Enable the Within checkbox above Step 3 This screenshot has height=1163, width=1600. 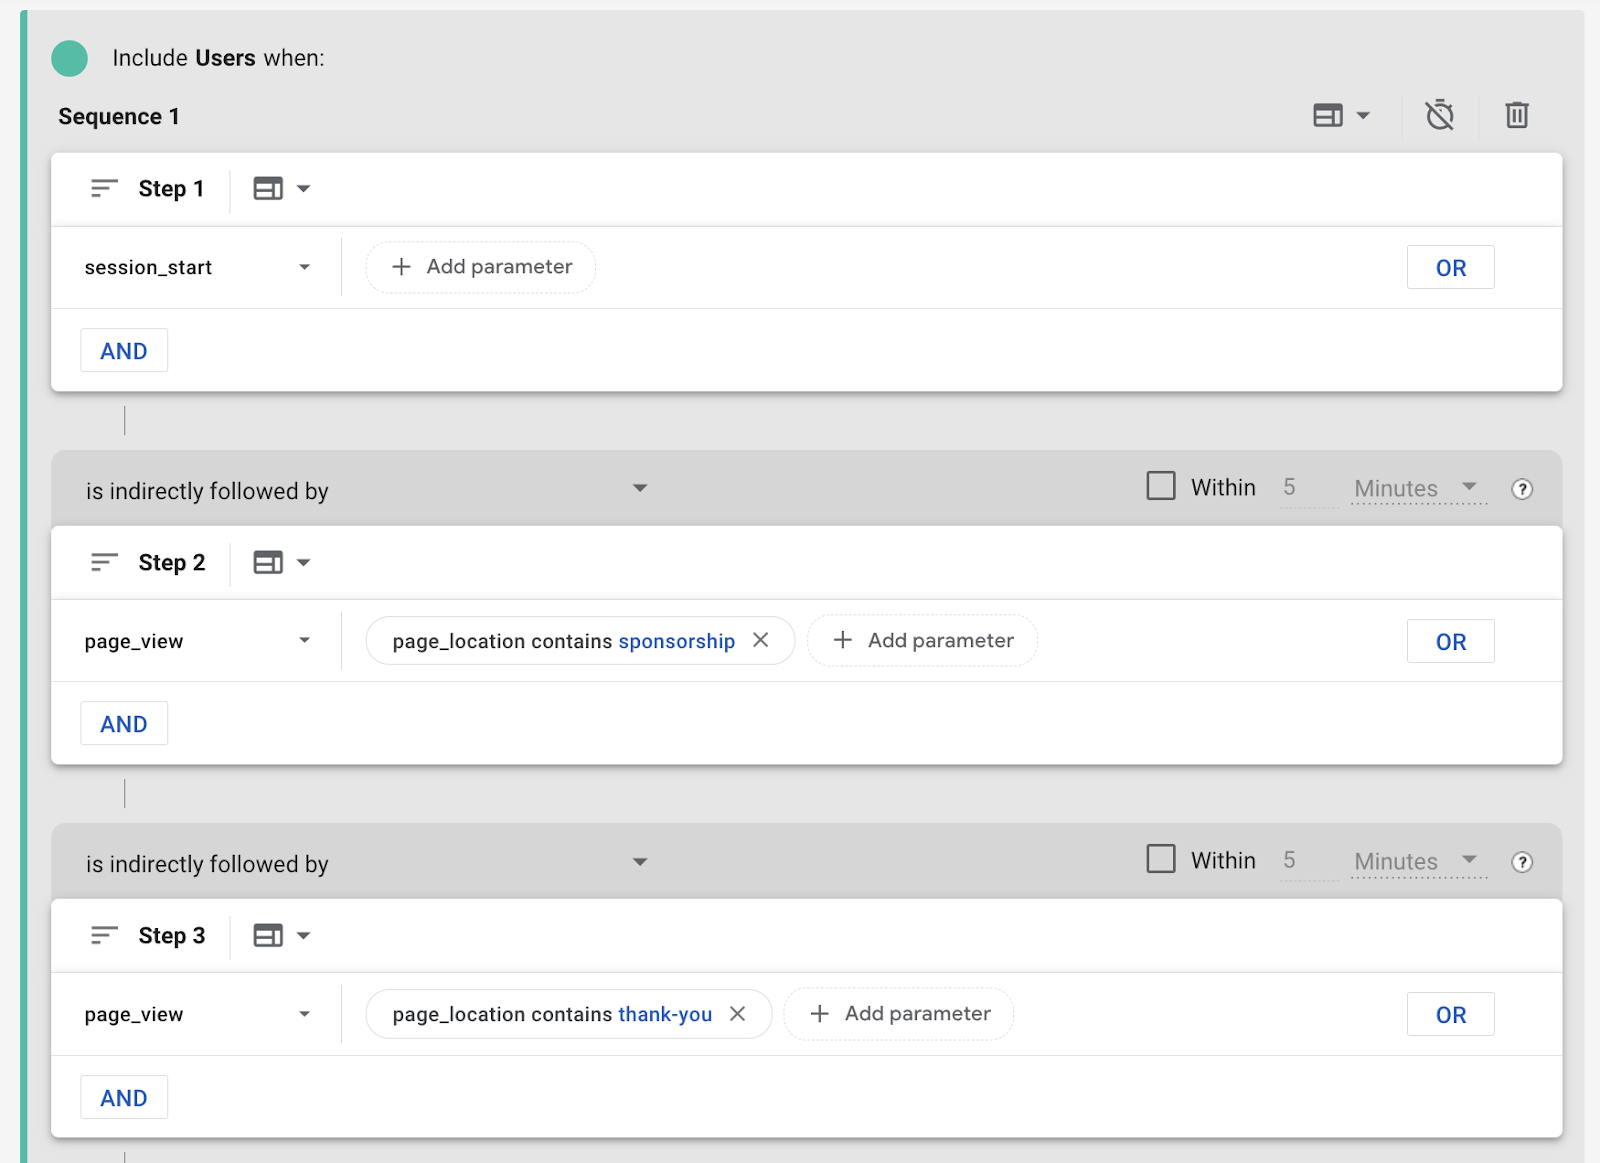(x=1160, y=860)
